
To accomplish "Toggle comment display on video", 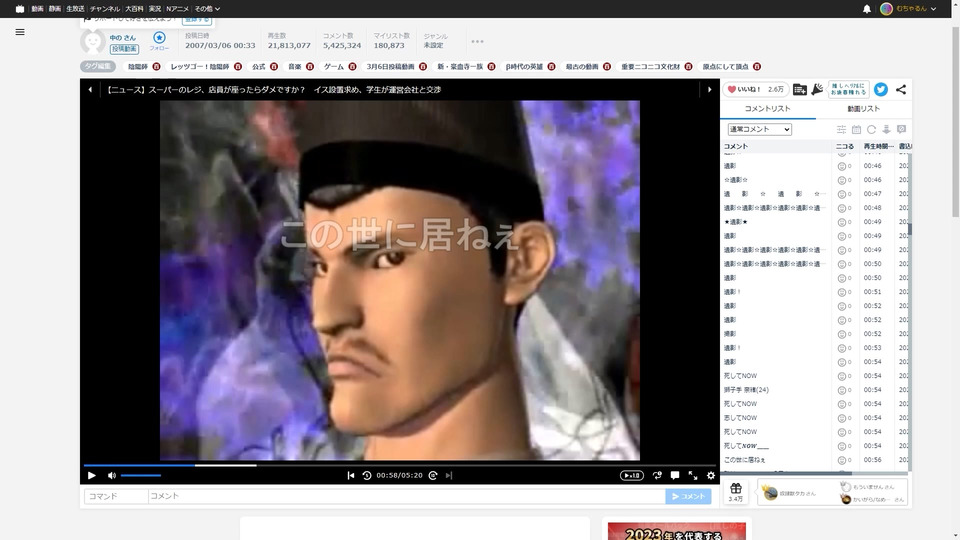I will 675,475.
